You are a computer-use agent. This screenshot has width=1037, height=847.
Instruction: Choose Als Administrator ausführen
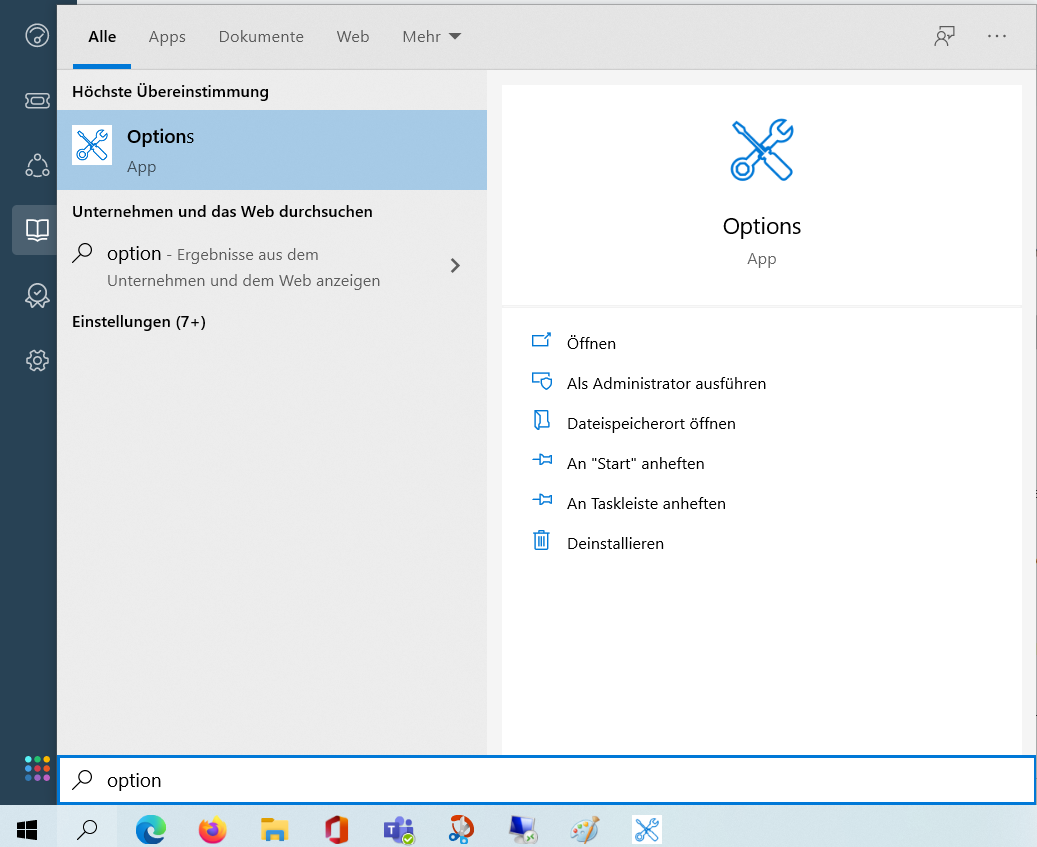(x=666, y=383)
